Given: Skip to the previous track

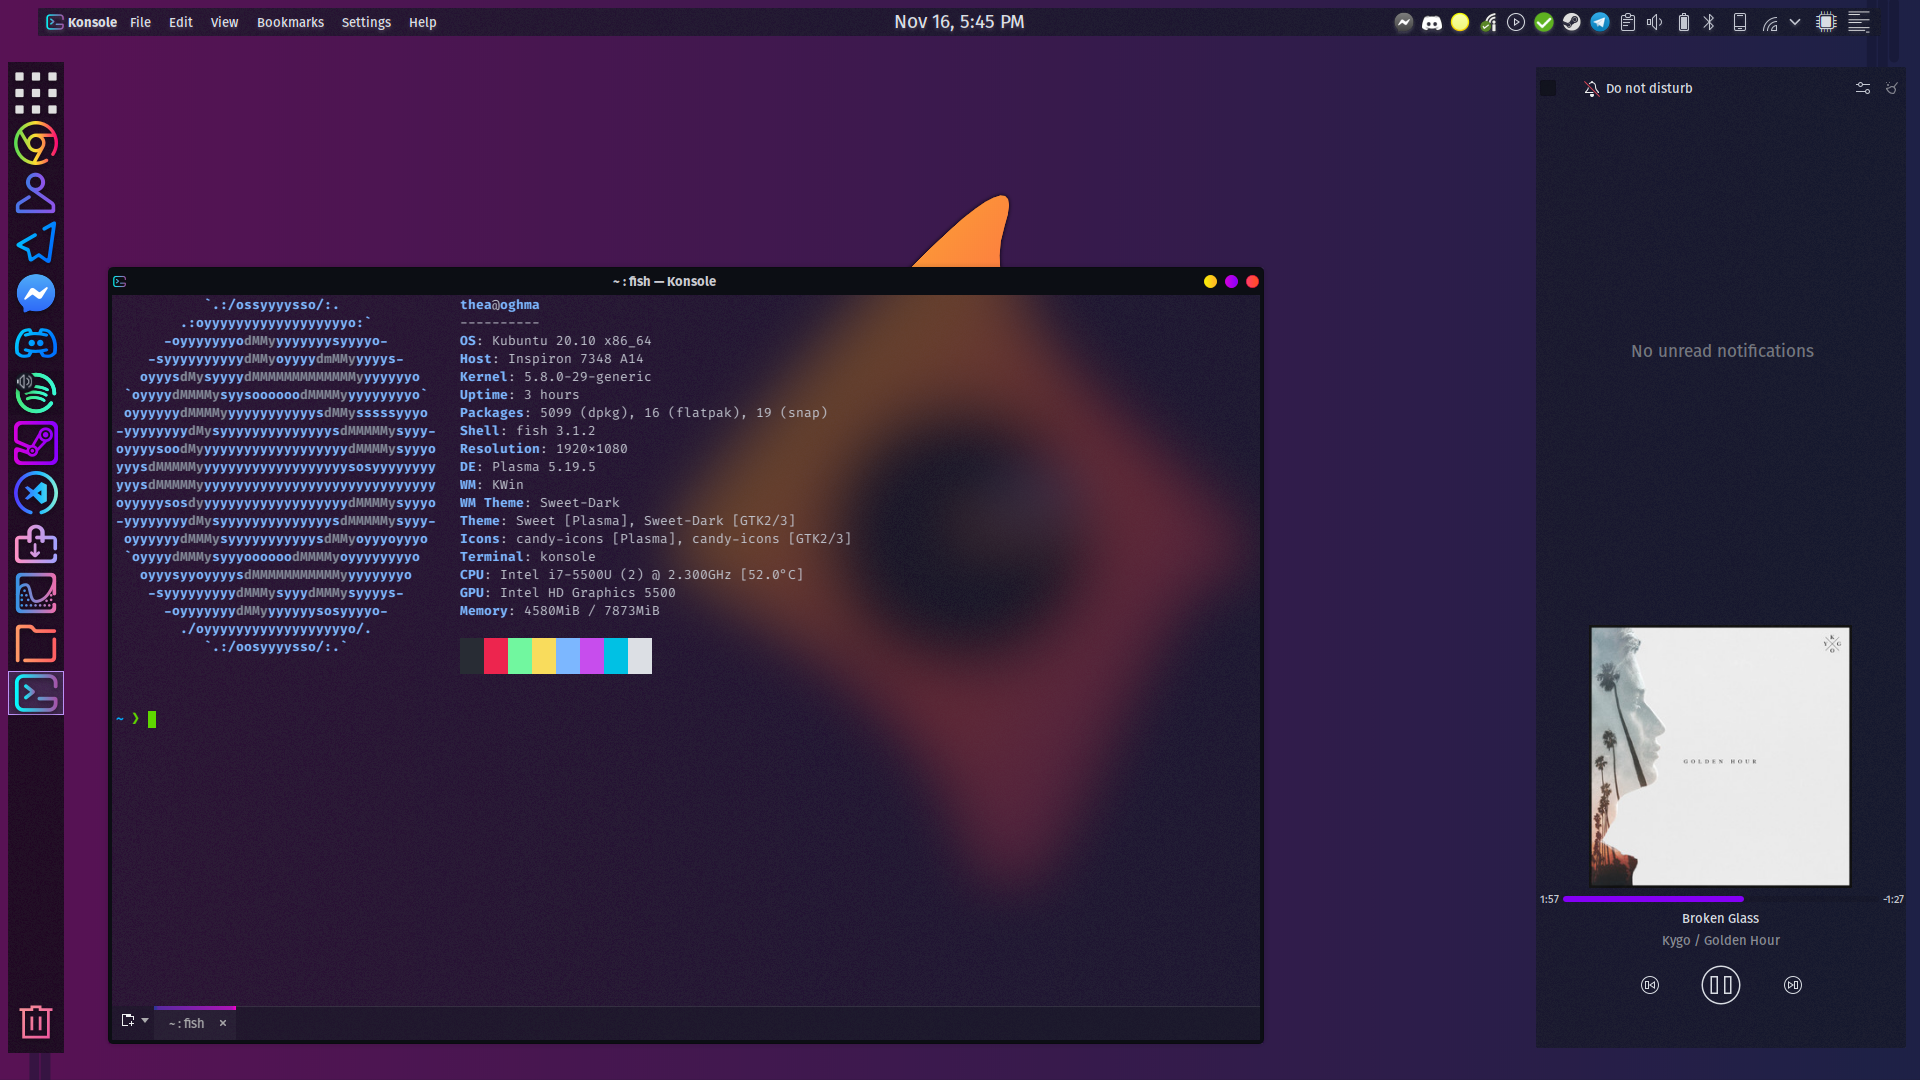Looking at the screenshot, I should [x=1650, y=985].
